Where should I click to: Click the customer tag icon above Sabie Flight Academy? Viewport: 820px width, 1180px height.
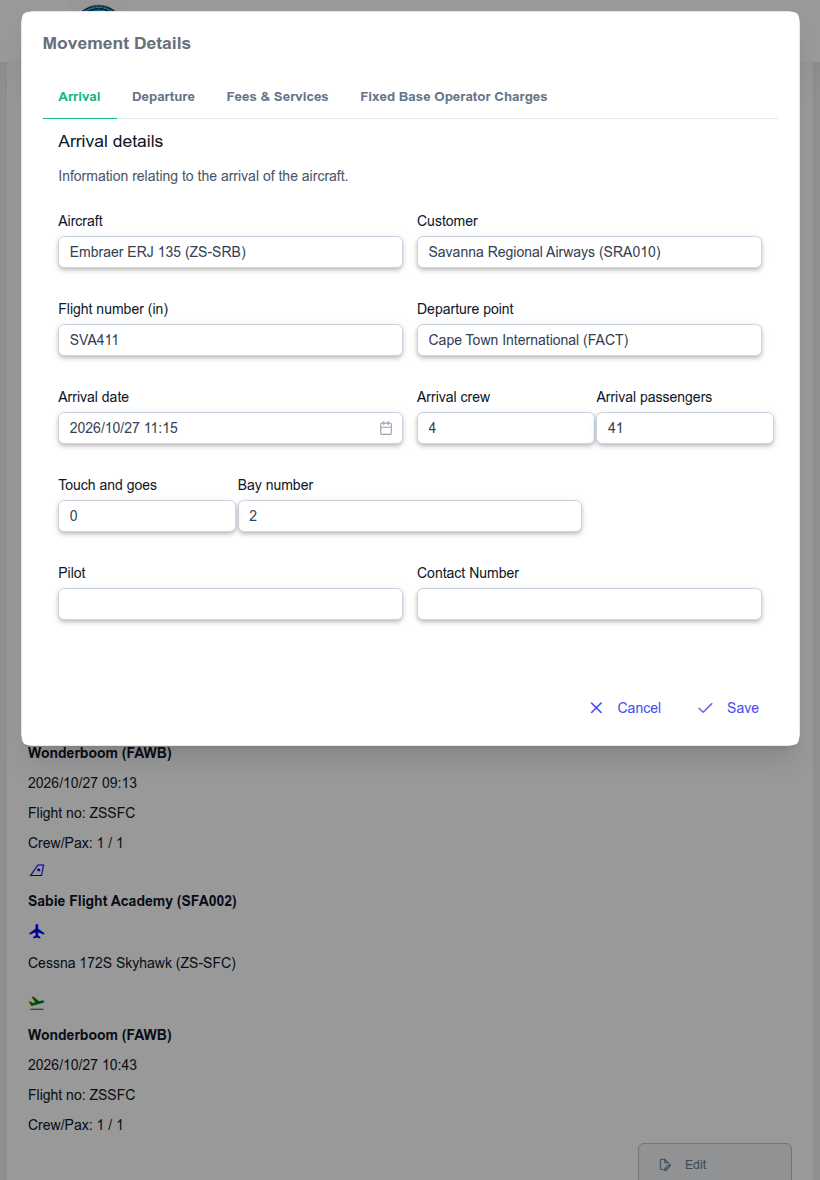(x=37, y=871)
